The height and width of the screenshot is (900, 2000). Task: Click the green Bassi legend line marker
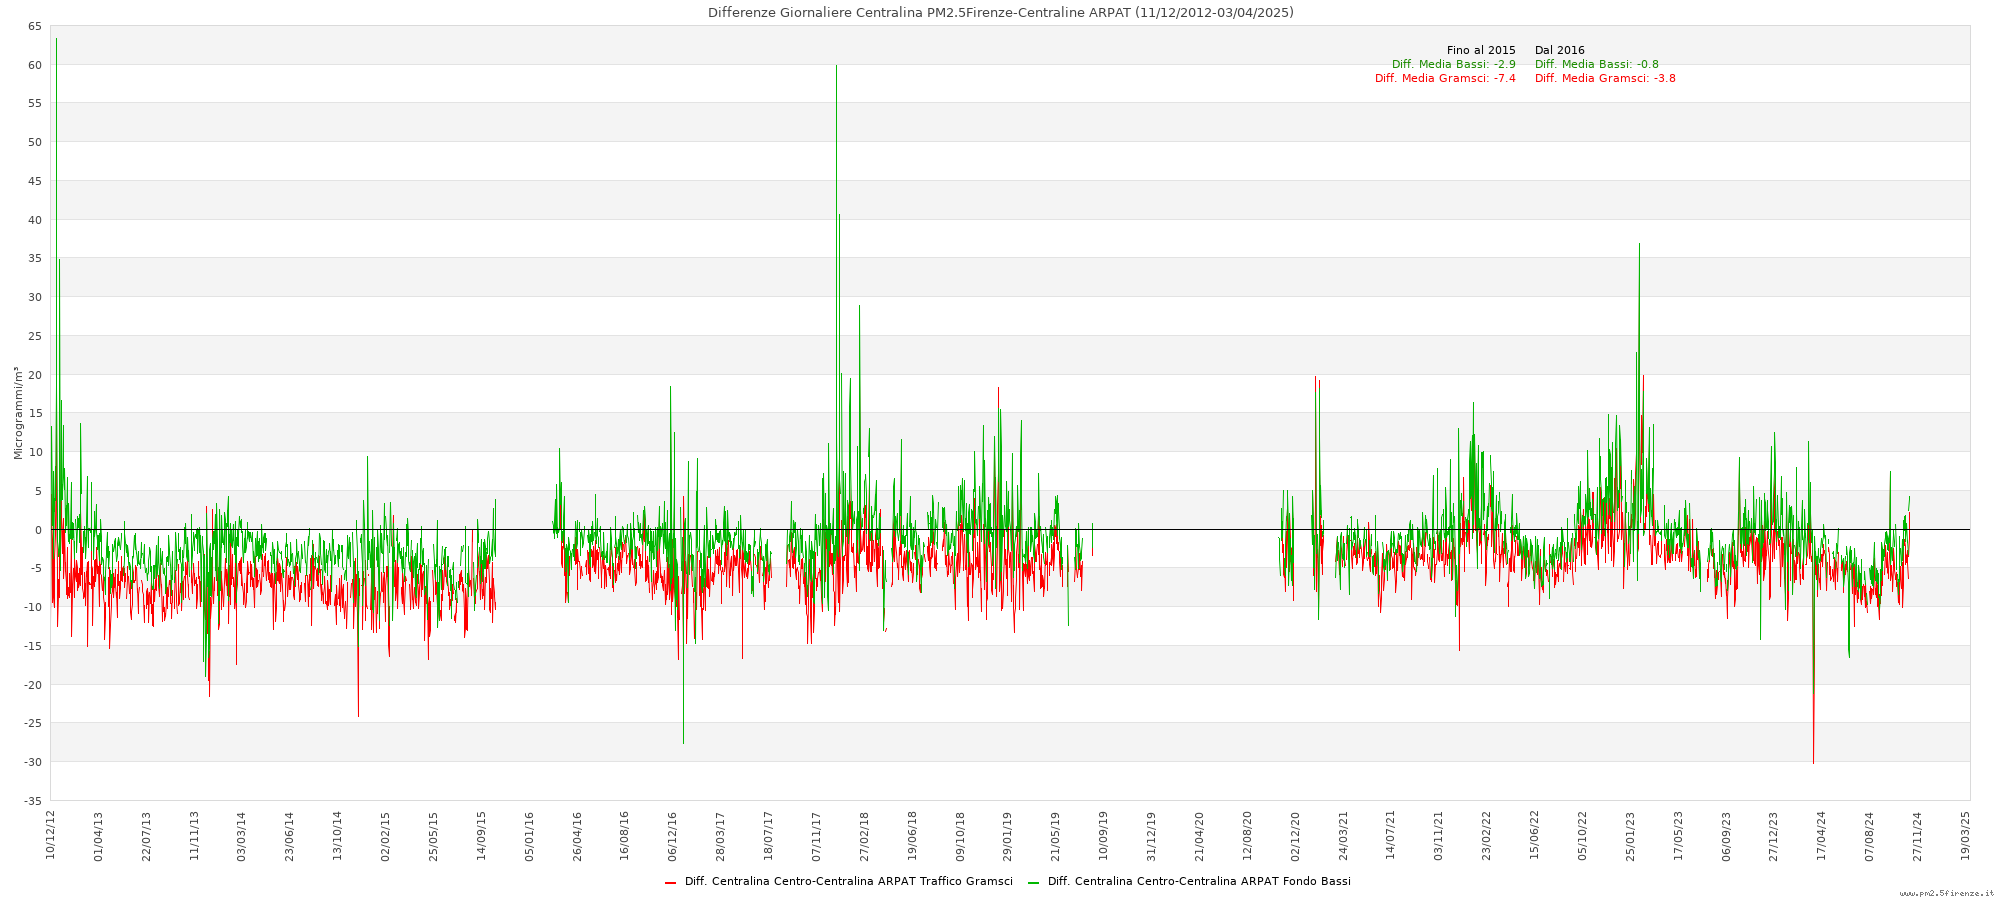pos(1033,882)
